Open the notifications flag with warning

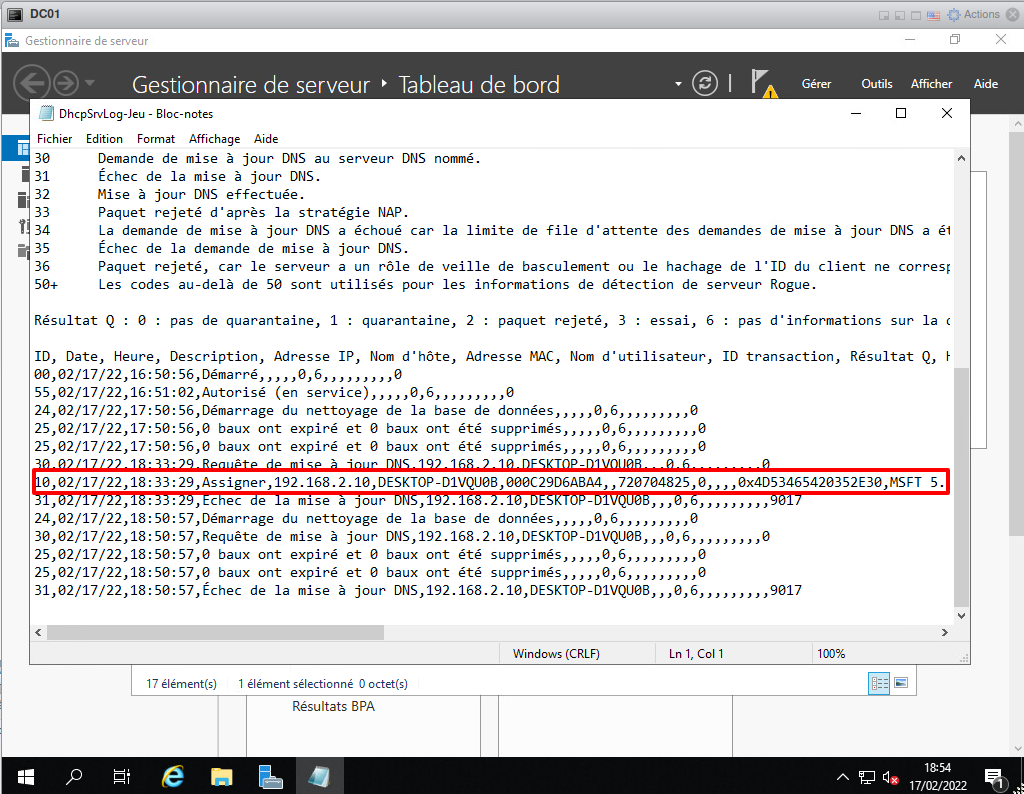pos(763,83)
